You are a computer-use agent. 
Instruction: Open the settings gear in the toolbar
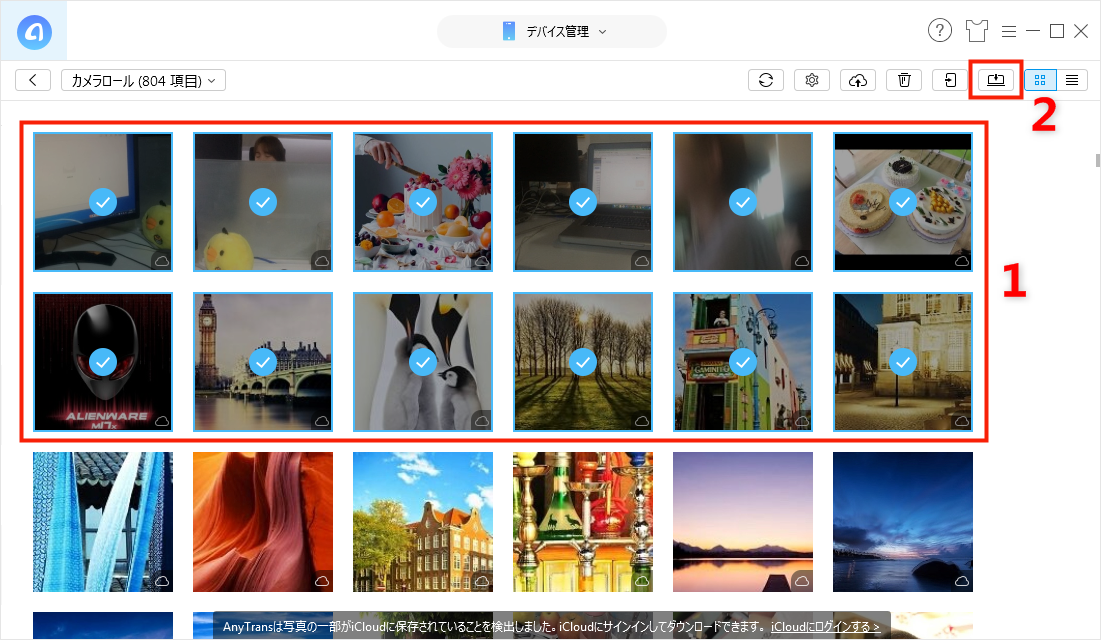click(x=812, y=80)
